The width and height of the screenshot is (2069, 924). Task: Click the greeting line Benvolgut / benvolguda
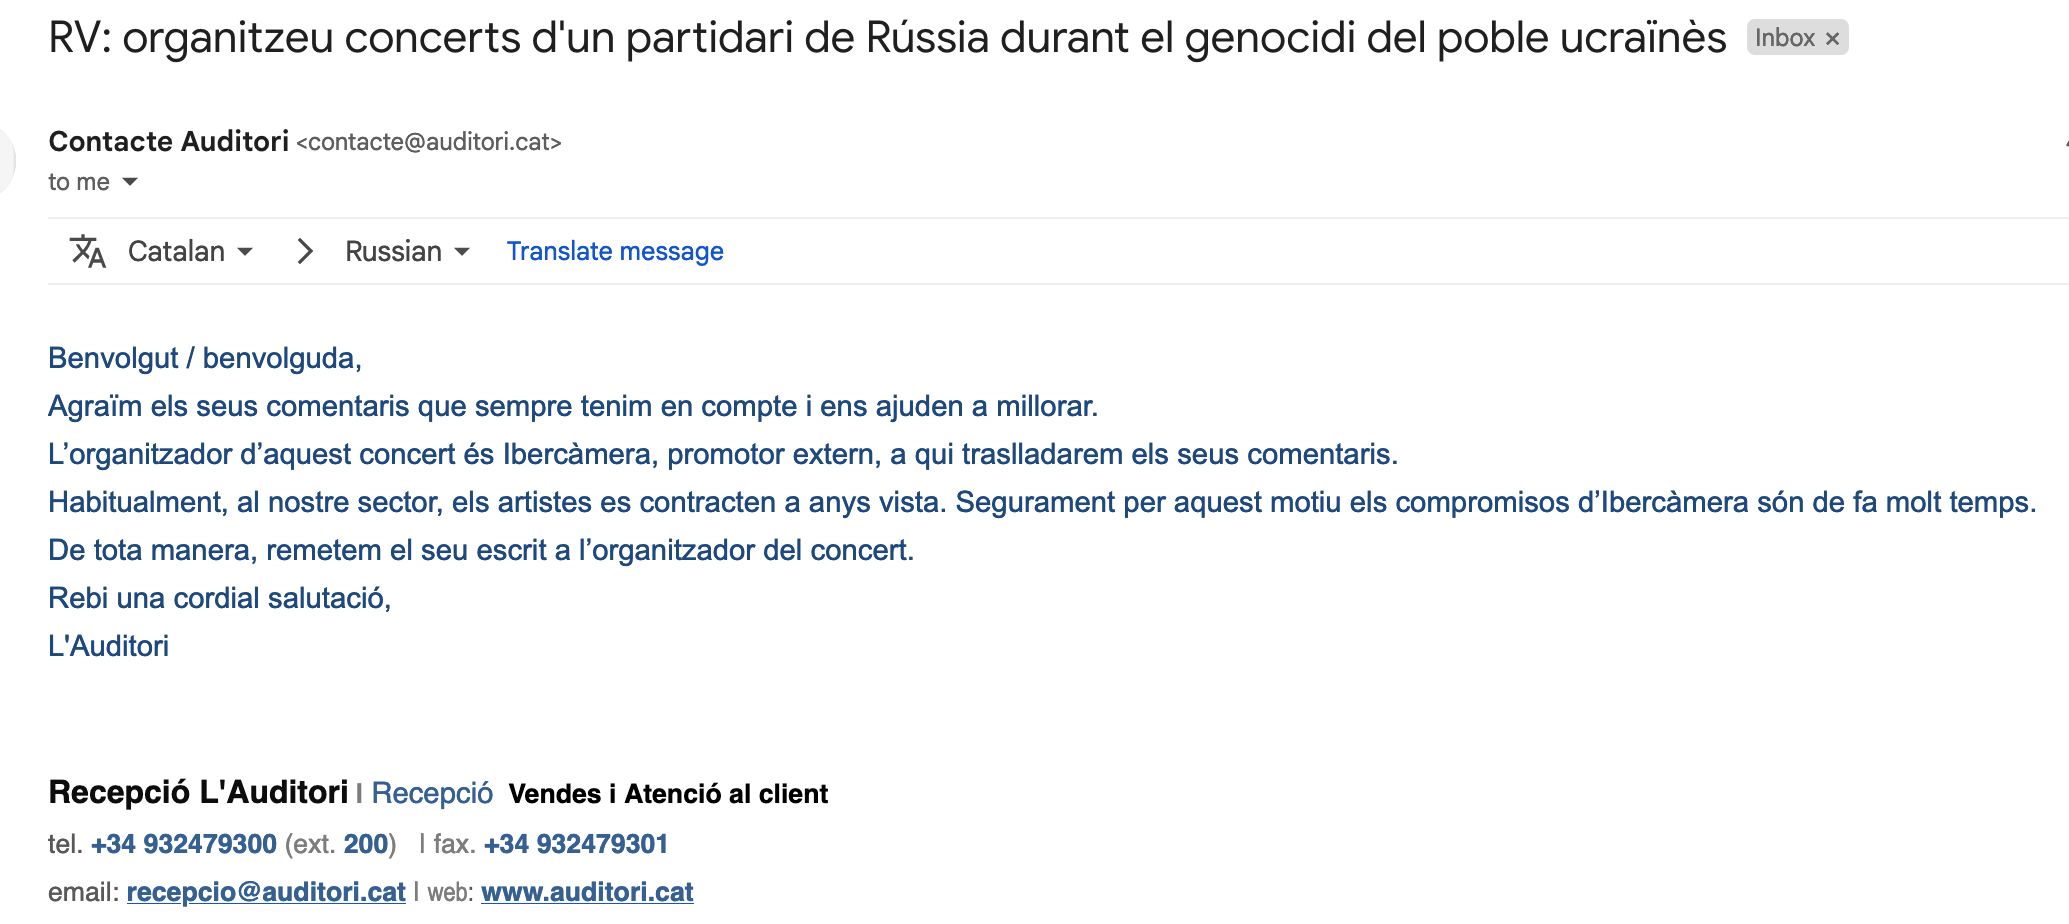point(205,358)
